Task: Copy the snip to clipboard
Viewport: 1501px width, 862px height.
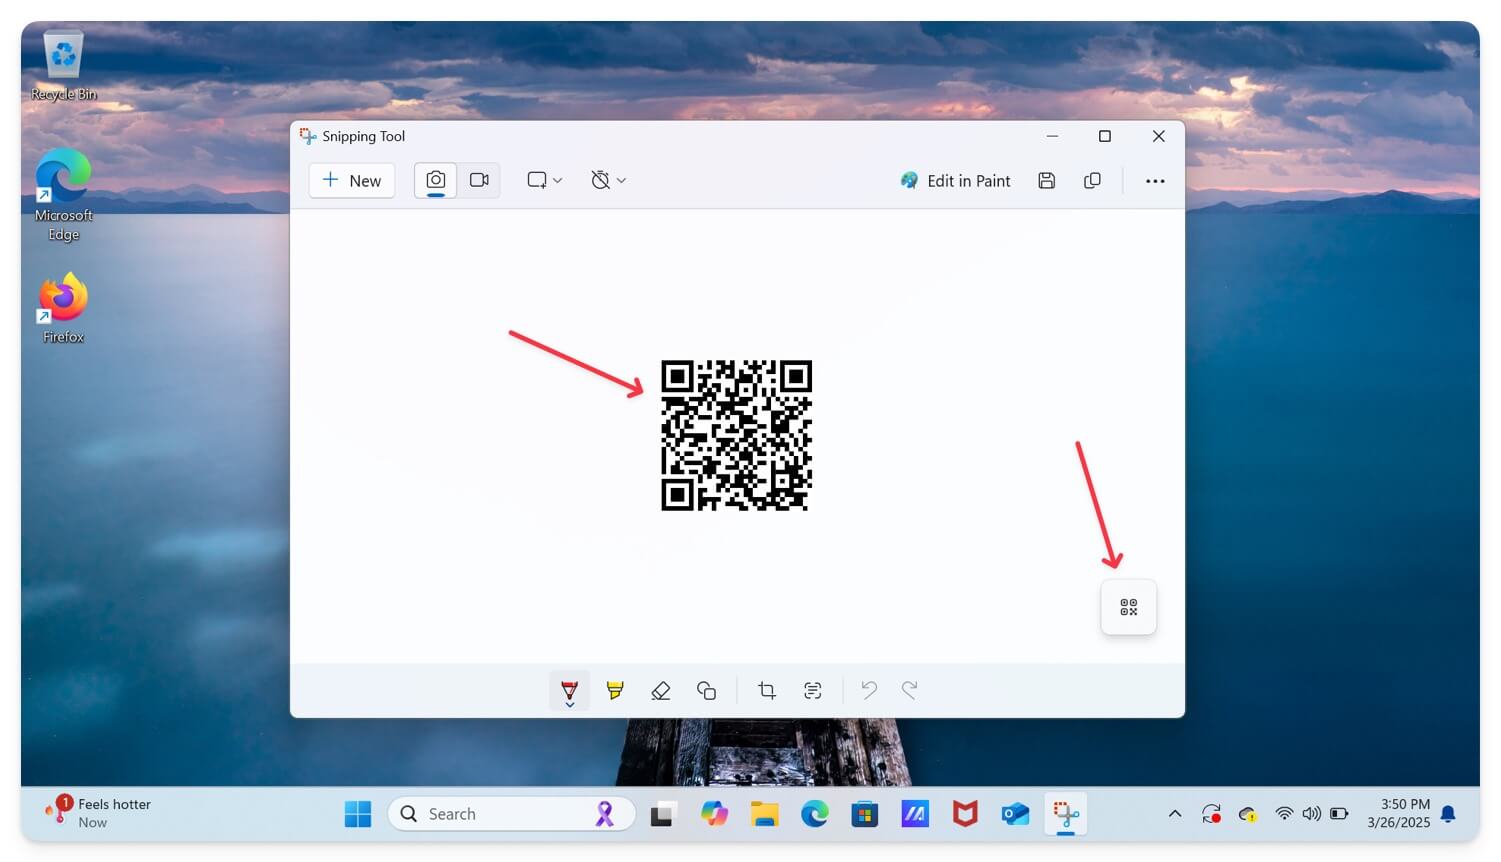Action: [1093, 181]
